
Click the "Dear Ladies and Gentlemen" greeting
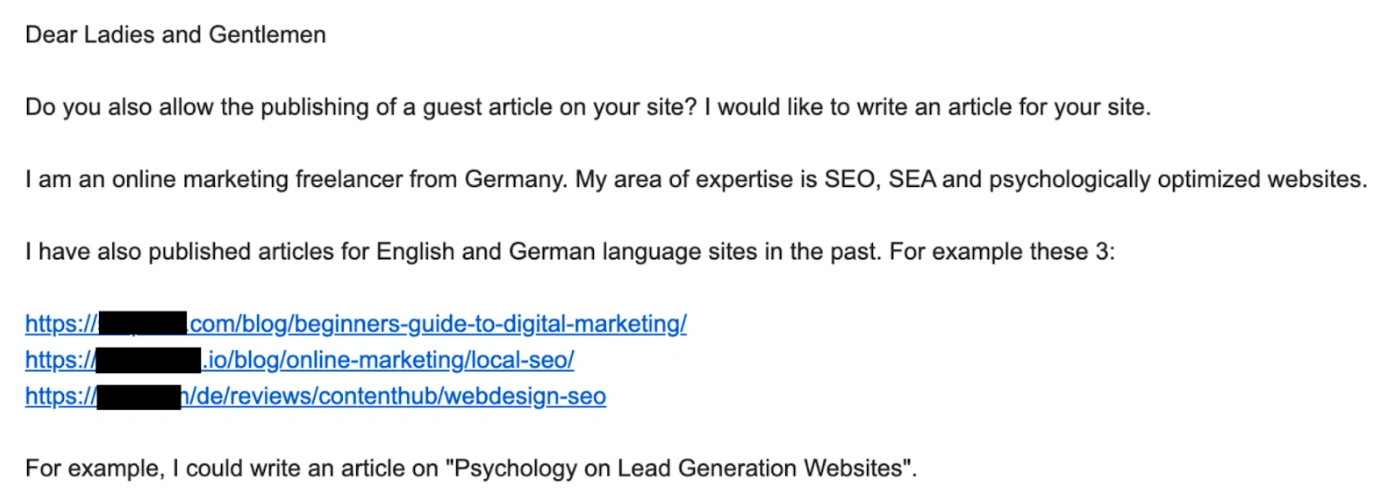click(175, 35)
